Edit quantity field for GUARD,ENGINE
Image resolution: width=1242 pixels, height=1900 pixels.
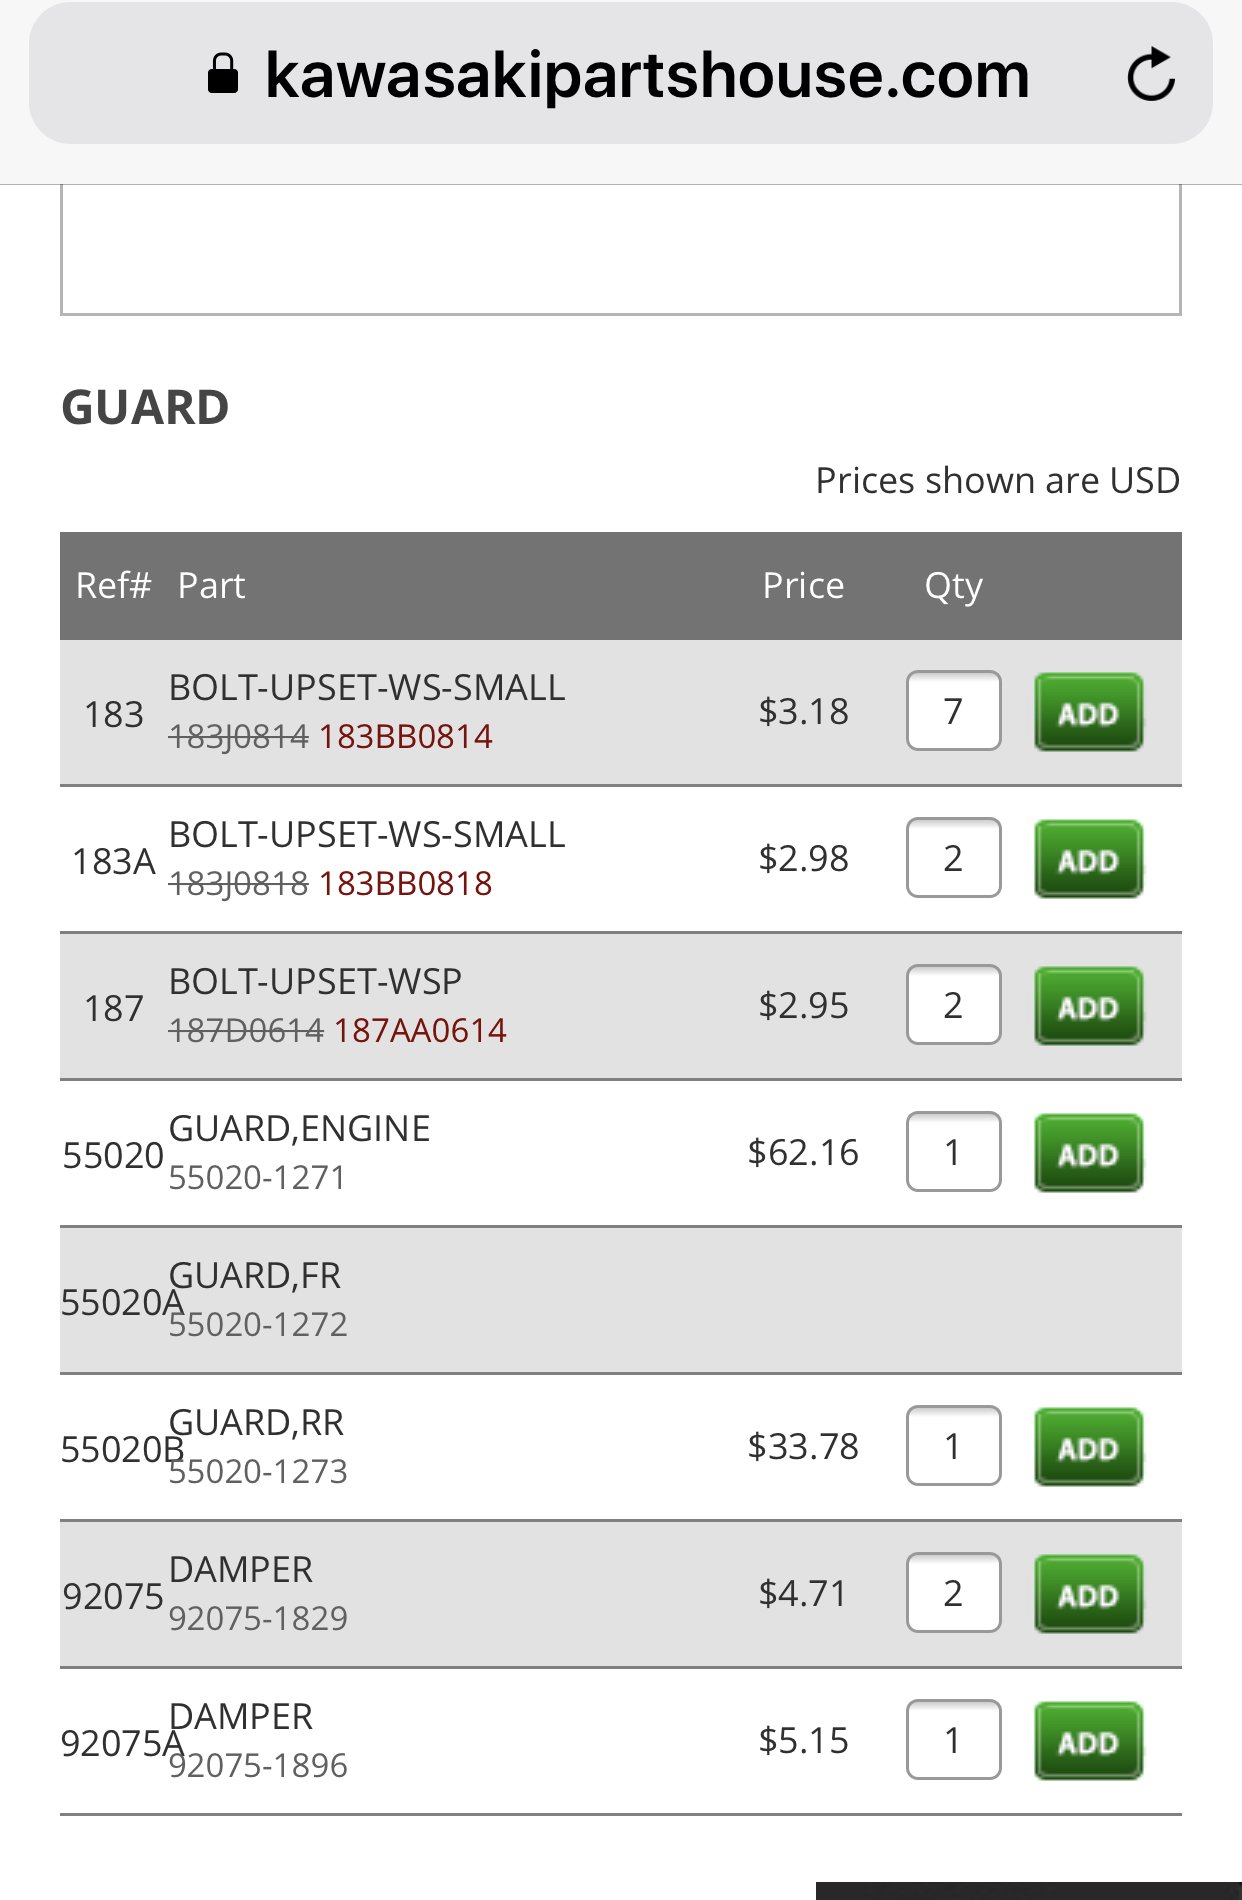click(953, 1152)
